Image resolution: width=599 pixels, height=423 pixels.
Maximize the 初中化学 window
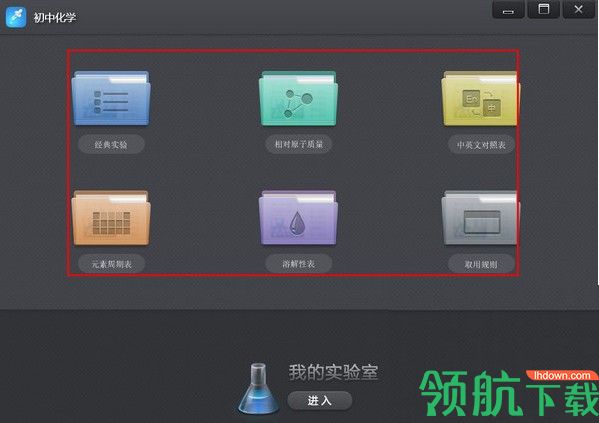pyautogui.click(x=544, y=10)
